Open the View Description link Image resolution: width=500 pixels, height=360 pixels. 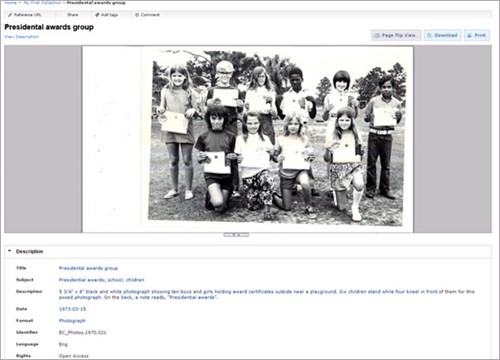click(22, 37)
